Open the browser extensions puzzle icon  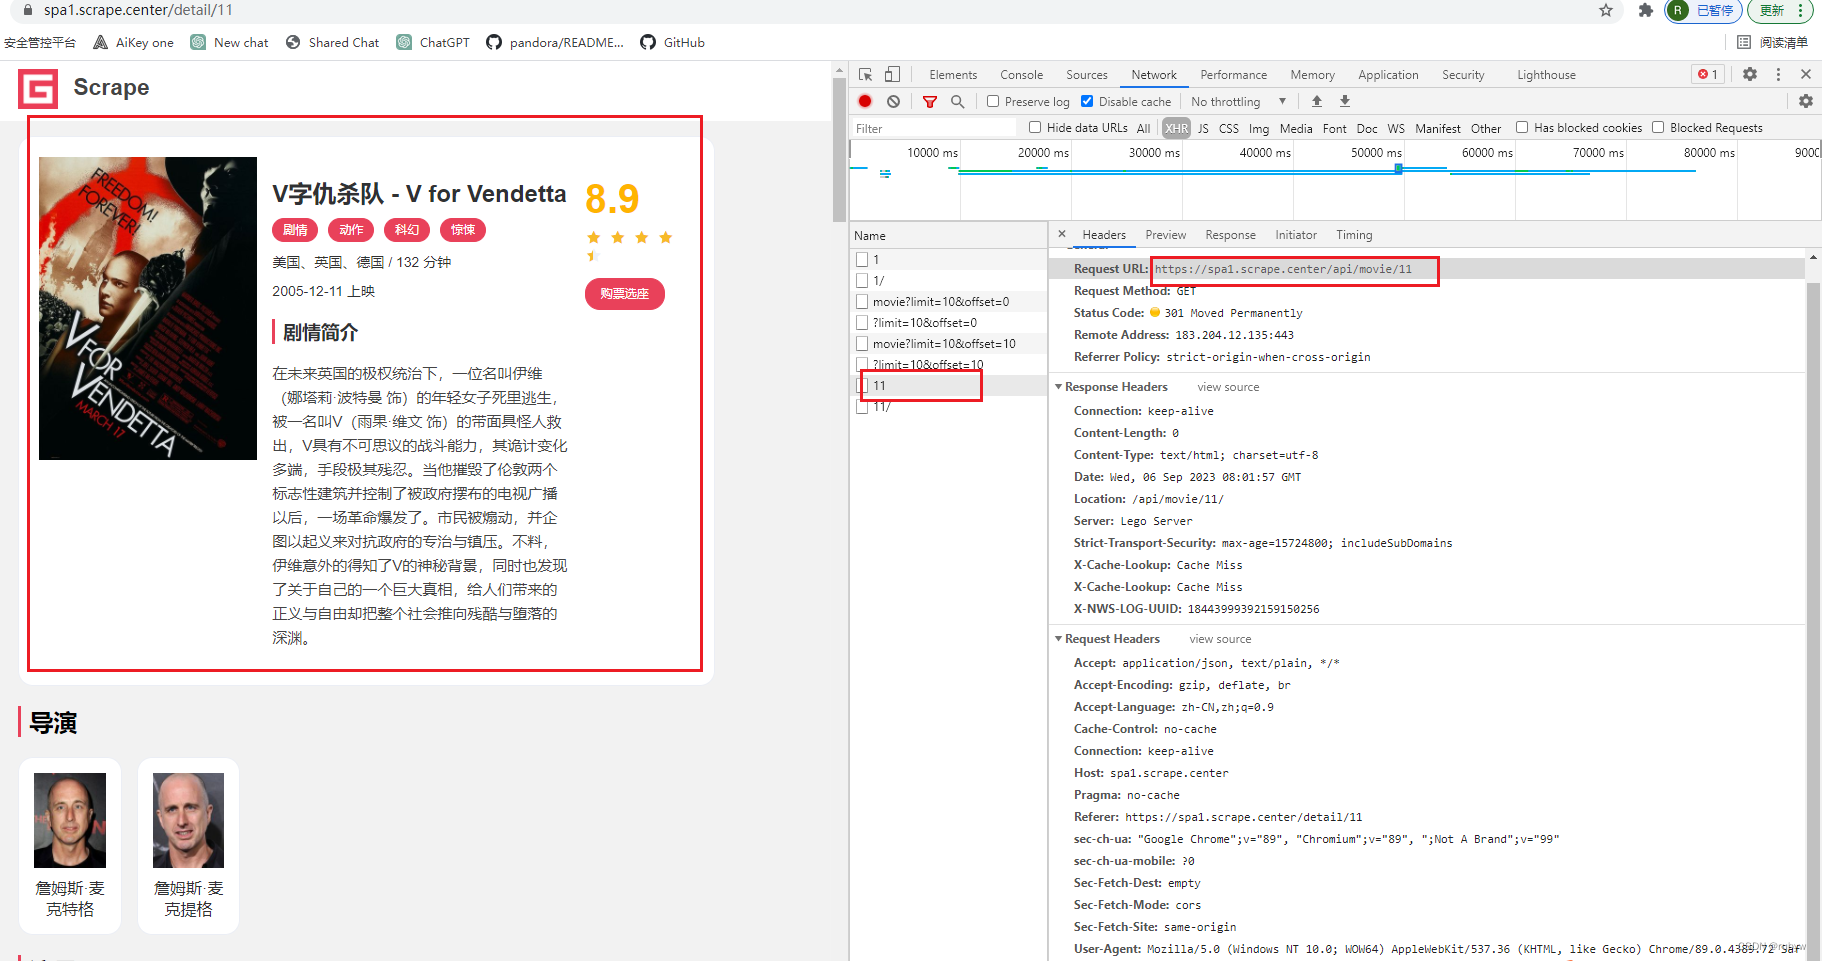pos(1646,10)
